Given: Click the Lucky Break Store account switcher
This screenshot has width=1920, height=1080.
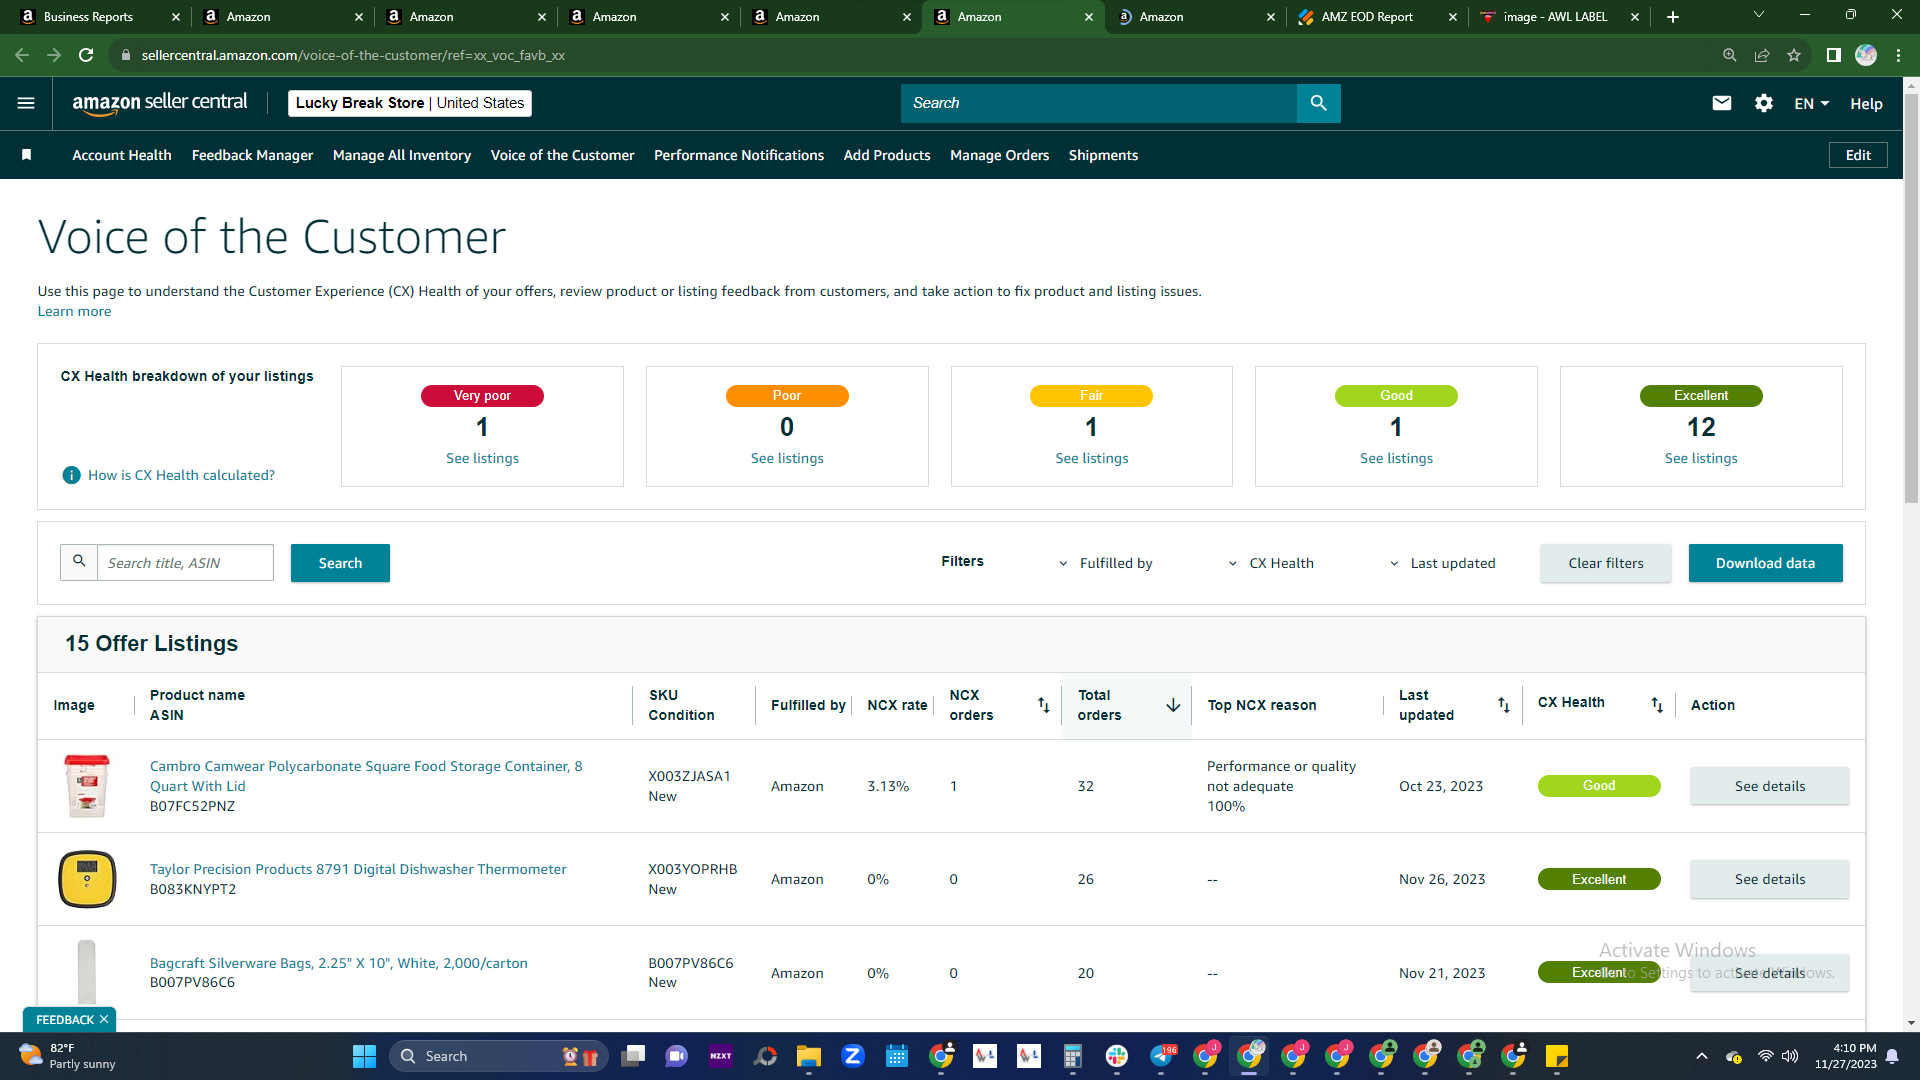Looking at the screenshot, I should [410, 103].
